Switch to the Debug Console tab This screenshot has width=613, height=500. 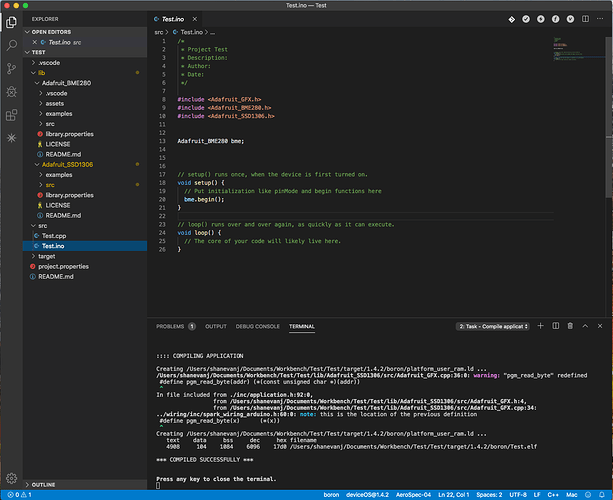pyautogui.click(x=257, y=326)
